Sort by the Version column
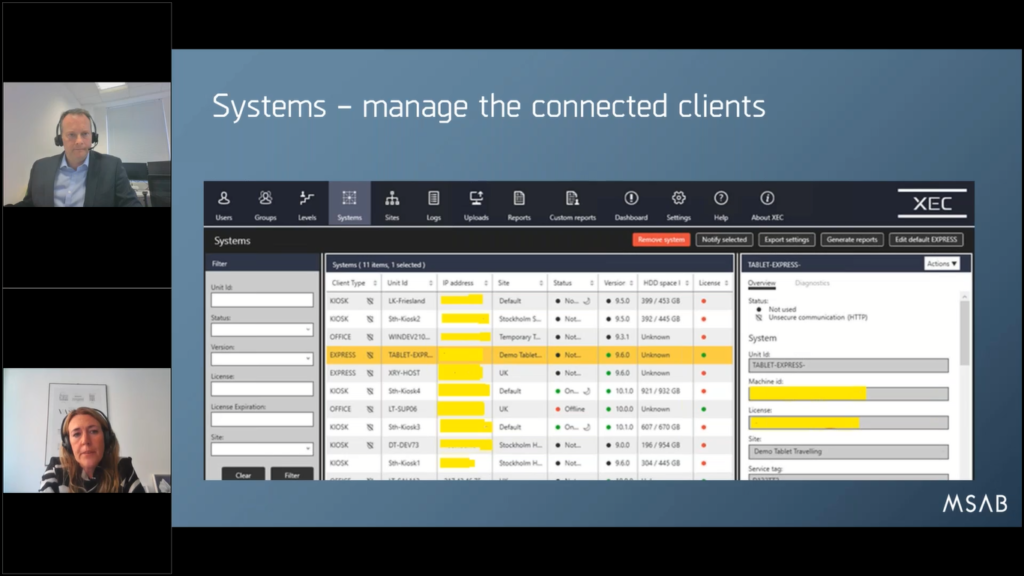The height and width of the screenshot is (576, 1024). 618,283
